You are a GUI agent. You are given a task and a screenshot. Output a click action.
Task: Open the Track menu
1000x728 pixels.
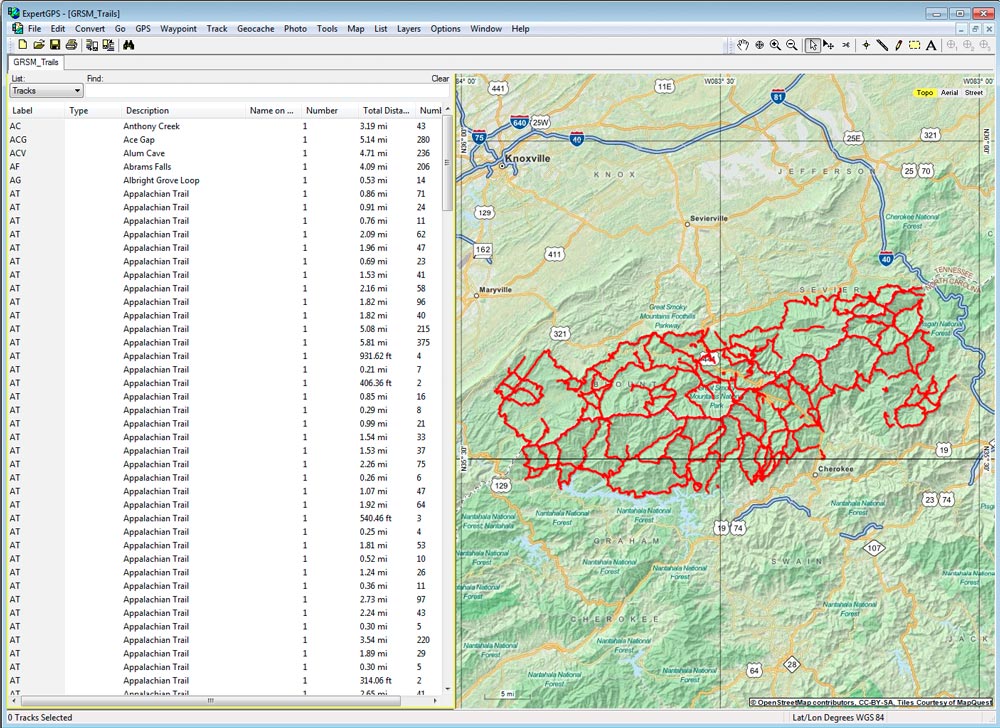tap(217, 29)
